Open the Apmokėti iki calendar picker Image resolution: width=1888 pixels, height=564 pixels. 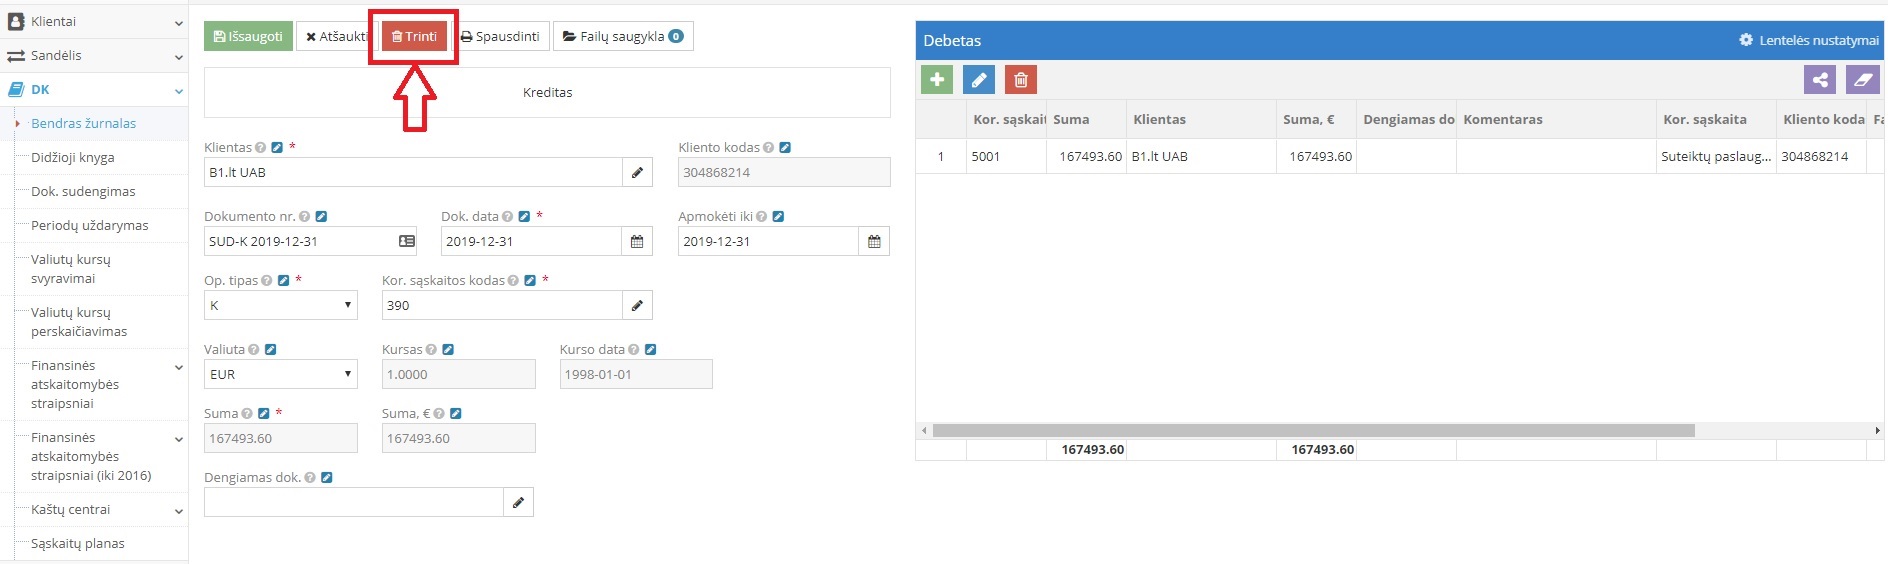pyautogui.click(x=874, y=242)
